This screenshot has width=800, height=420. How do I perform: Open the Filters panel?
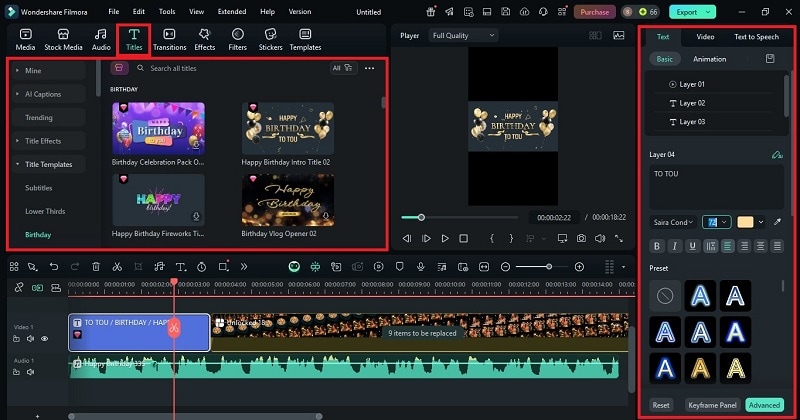coord(237,39)
